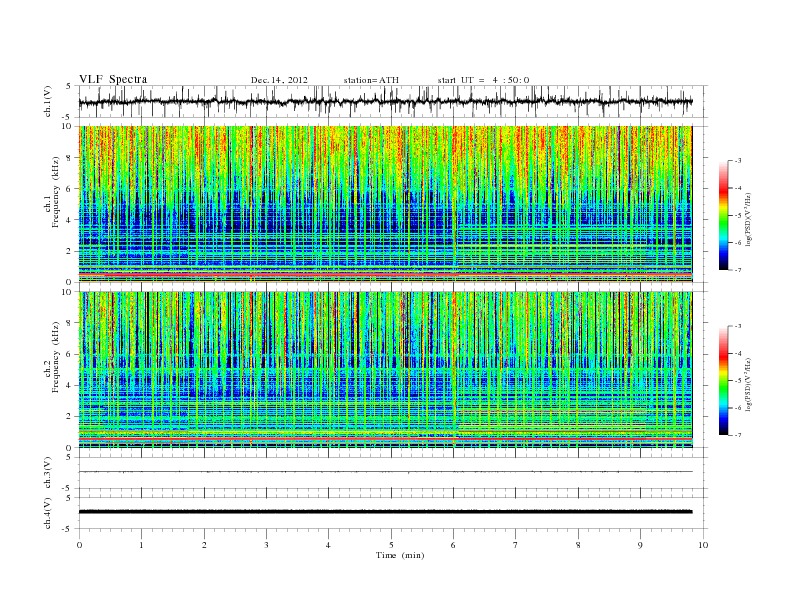Screen dimensions: 792x612
Task: Click the "7" tick on the time axis
Action: click(516, 545)
